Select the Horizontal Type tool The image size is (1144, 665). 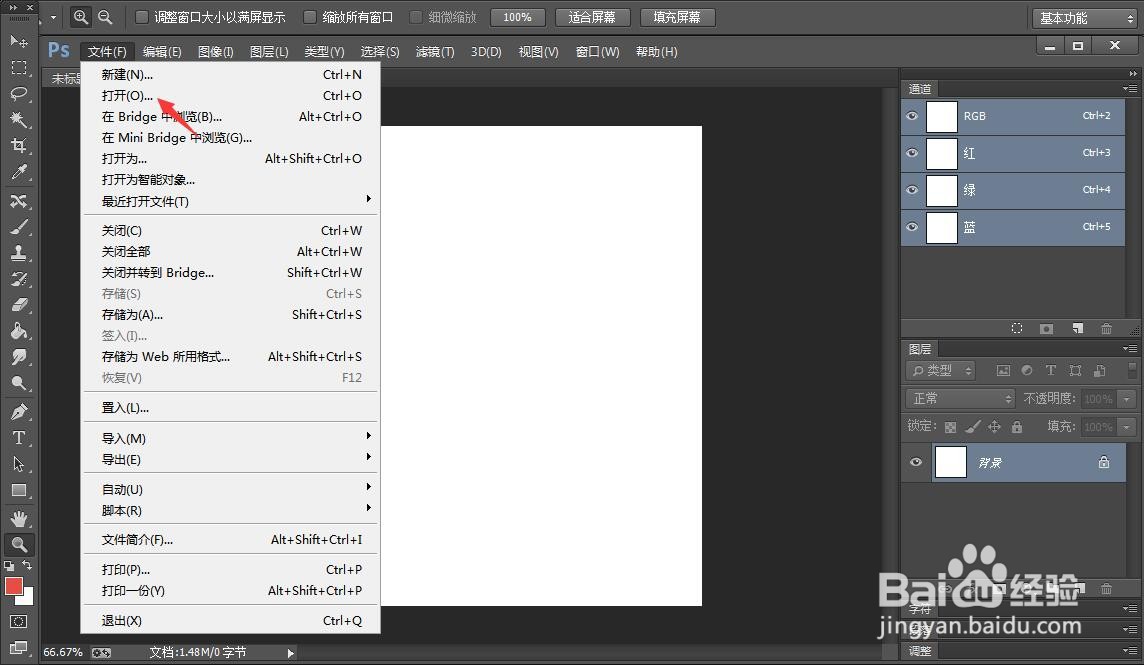click(x=19, y=438)
